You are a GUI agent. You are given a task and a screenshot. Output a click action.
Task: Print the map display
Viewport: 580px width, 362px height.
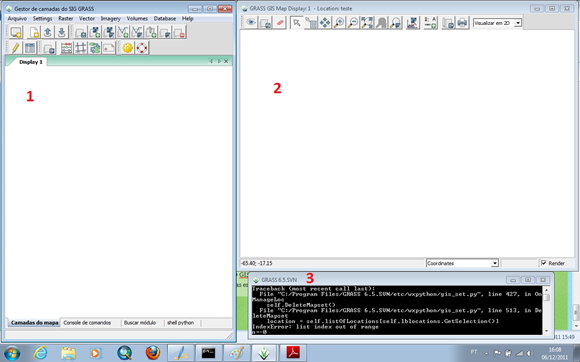coord(462,23)
